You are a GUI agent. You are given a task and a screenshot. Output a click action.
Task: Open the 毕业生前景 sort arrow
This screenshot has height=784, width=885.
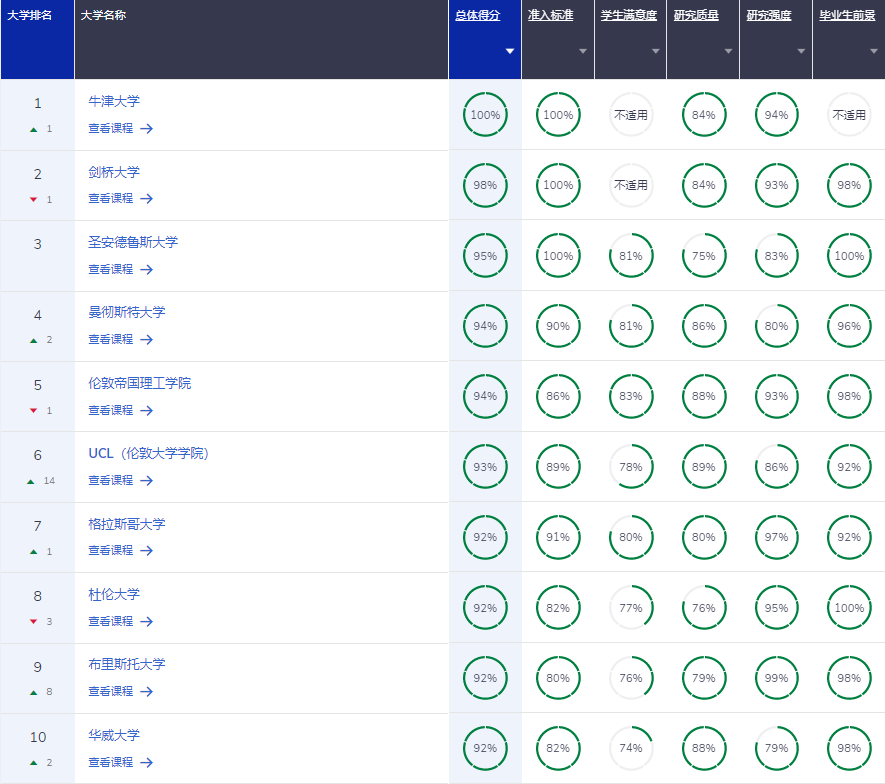click(874, 51)
